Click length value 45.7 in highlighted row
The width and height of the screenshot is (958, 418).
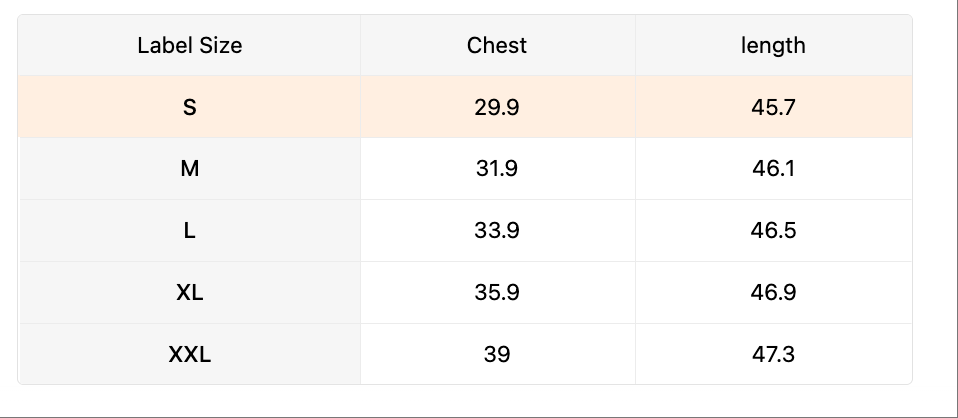(x=773, y=107)
